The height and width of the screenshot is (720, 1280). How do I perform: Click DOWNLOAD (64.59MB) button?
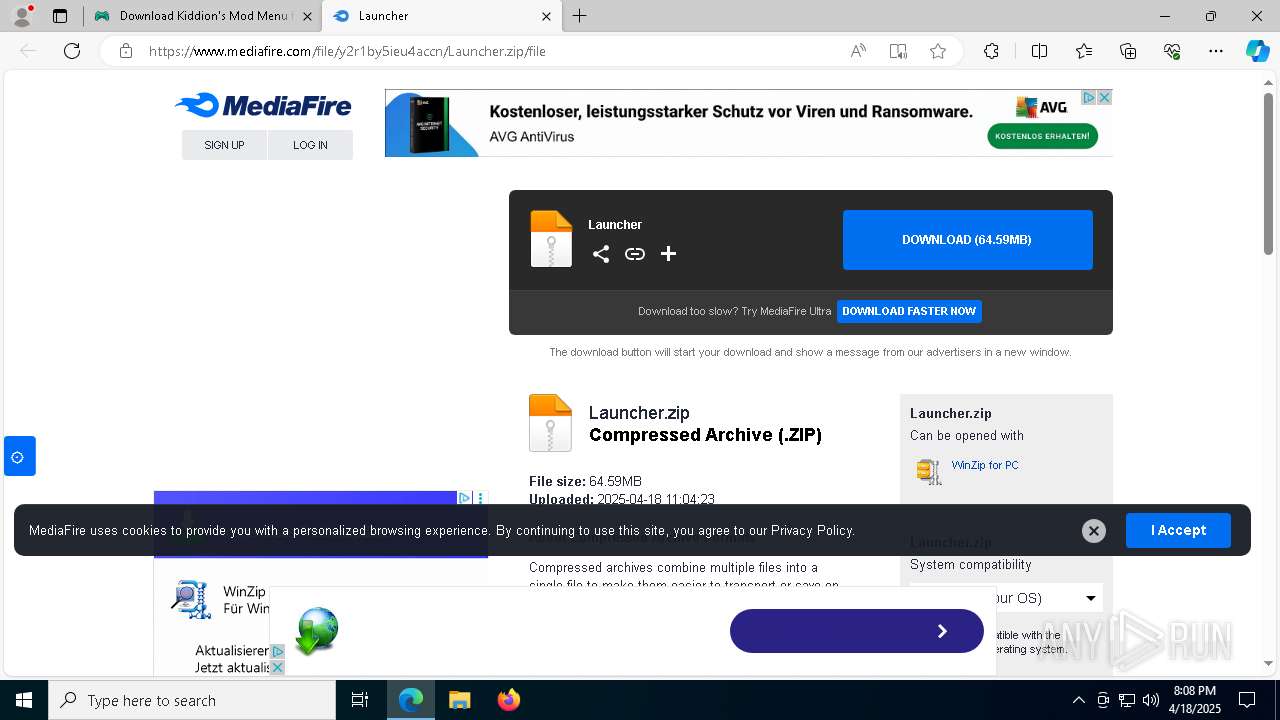click(x=967, y=240)
